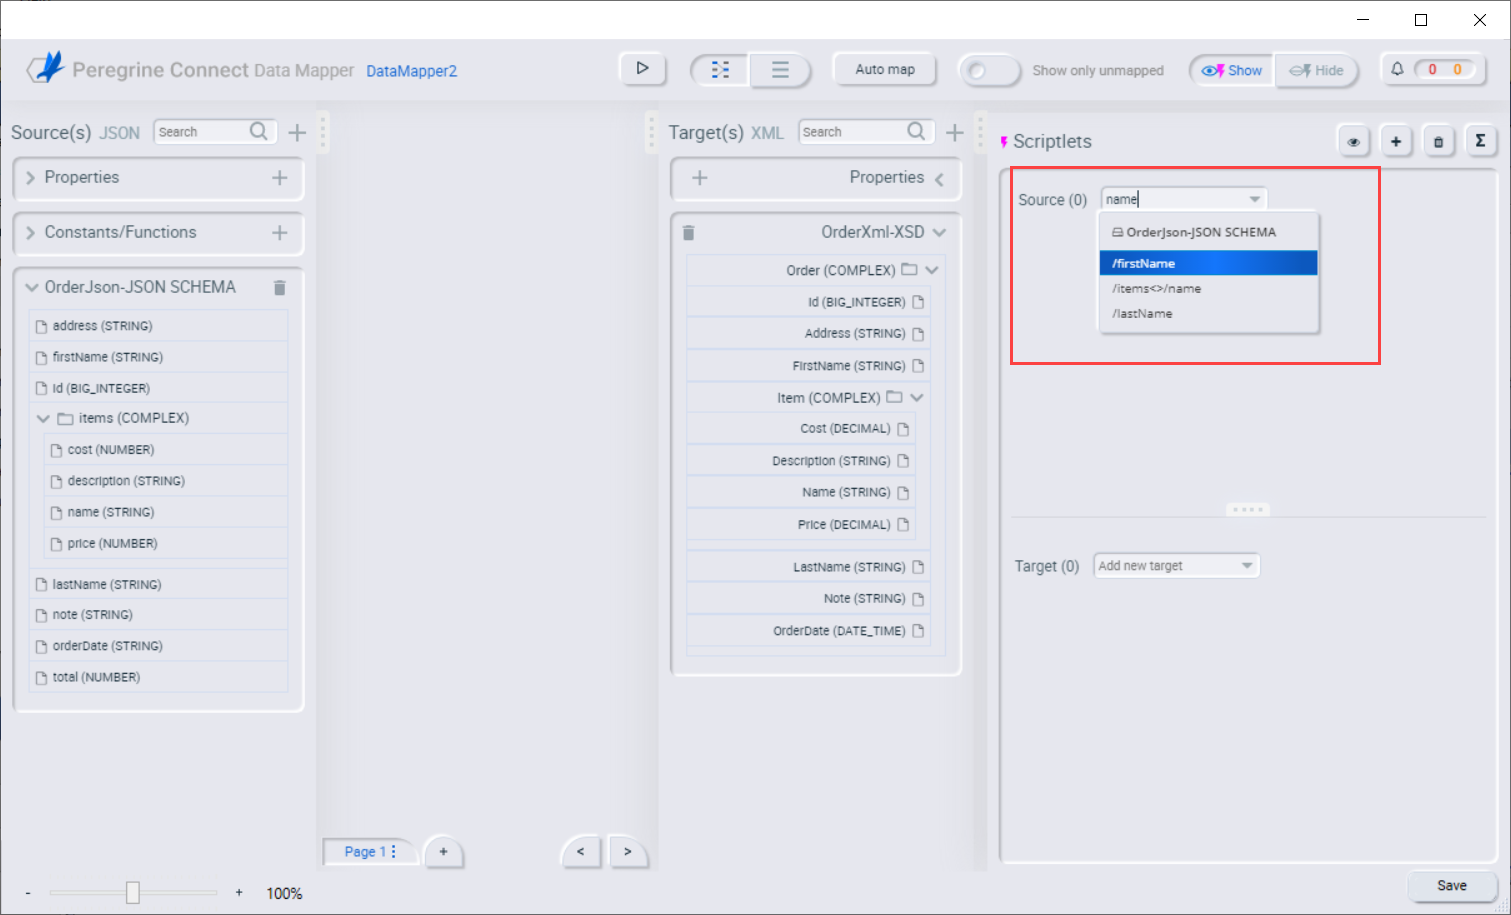The width and height of the screenshot is (1511, 915).
Task: Toggle scriptlet visibility eye icon
Action: click(1353, 141)
